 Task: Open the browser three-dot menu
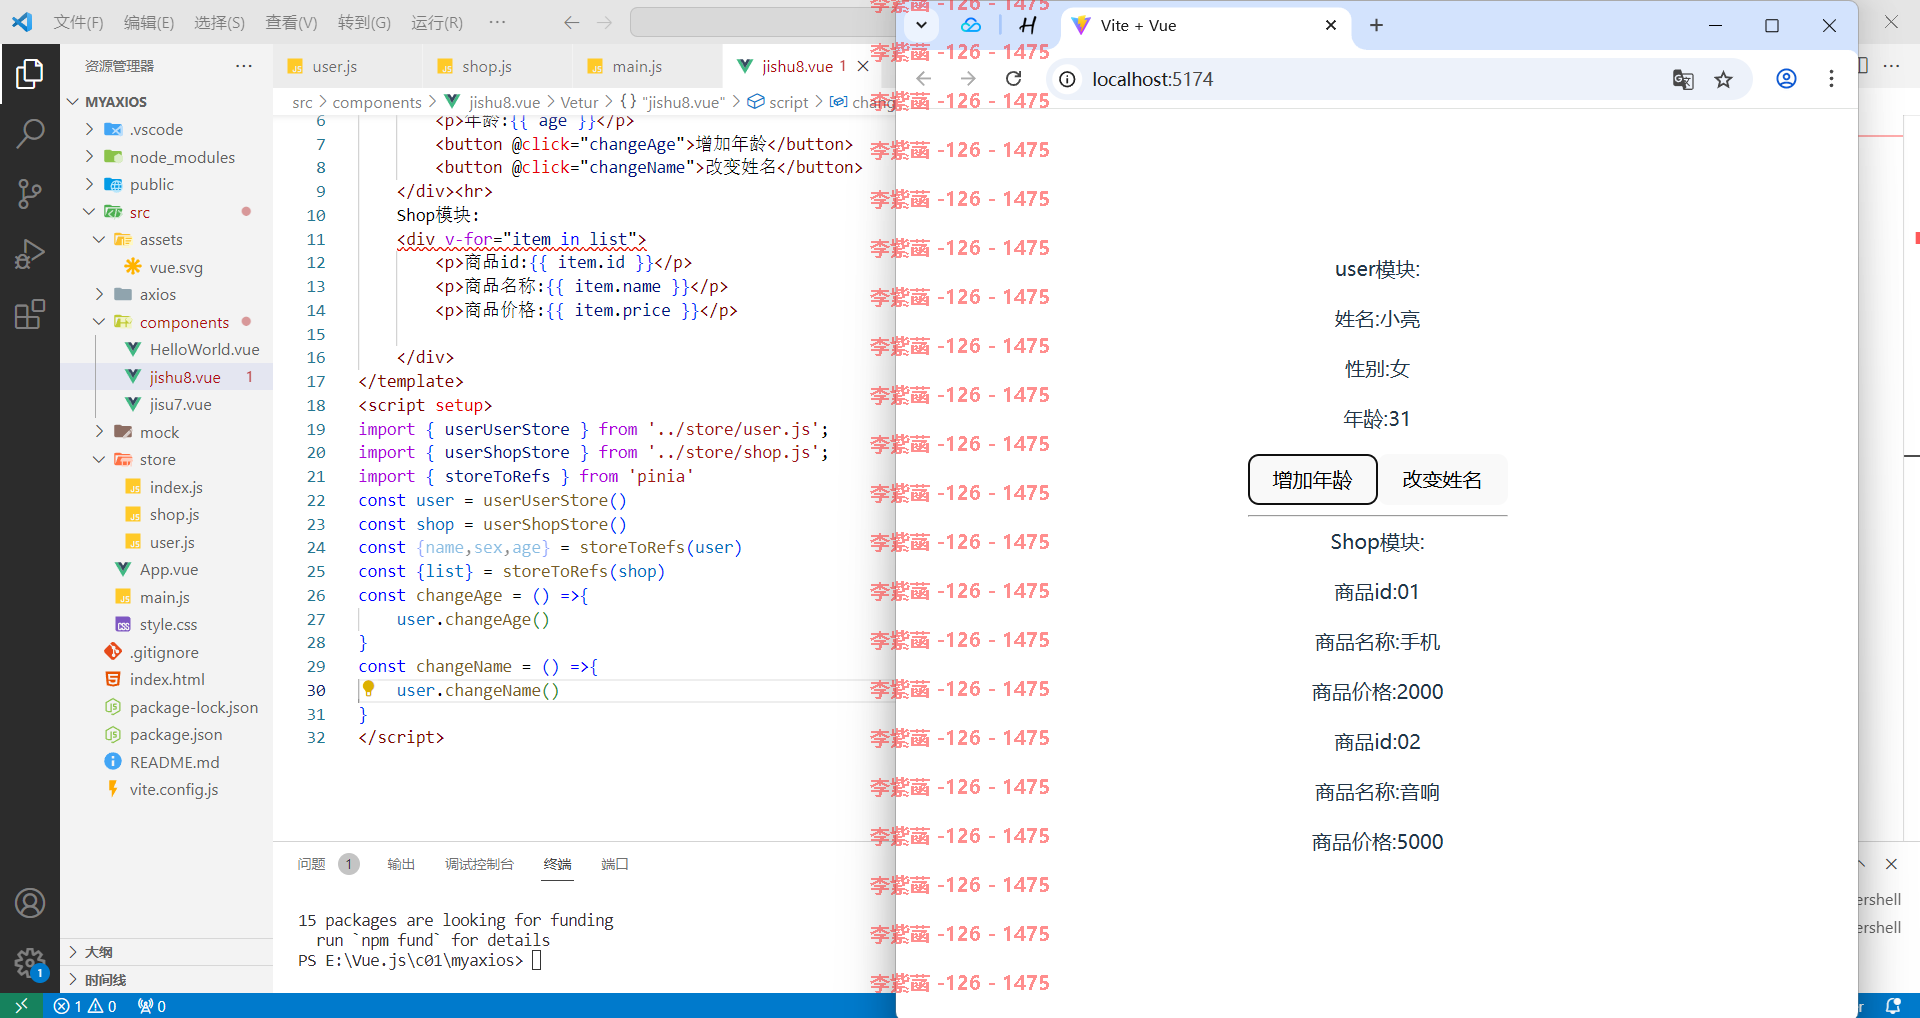[x=1831, y=78]
